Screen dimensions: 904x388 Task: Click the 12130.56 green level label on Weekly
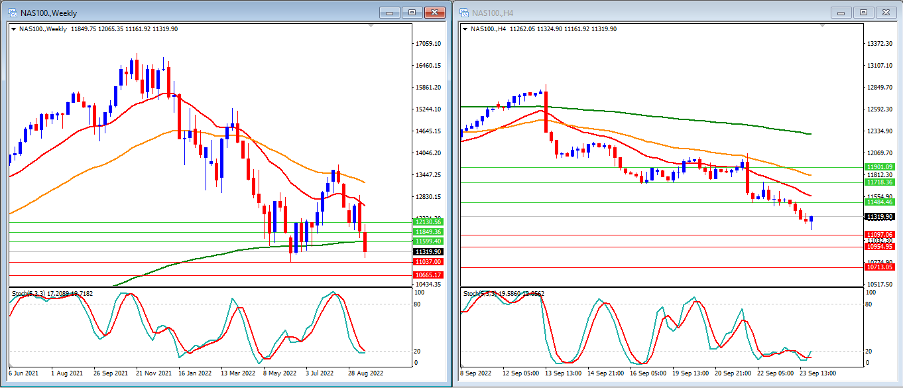coord(428,222)
